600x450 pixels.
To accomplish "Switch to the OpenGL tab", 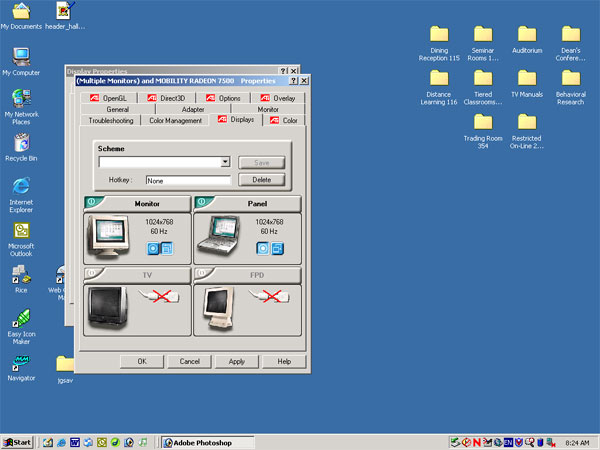I will [x=108, y=98].
